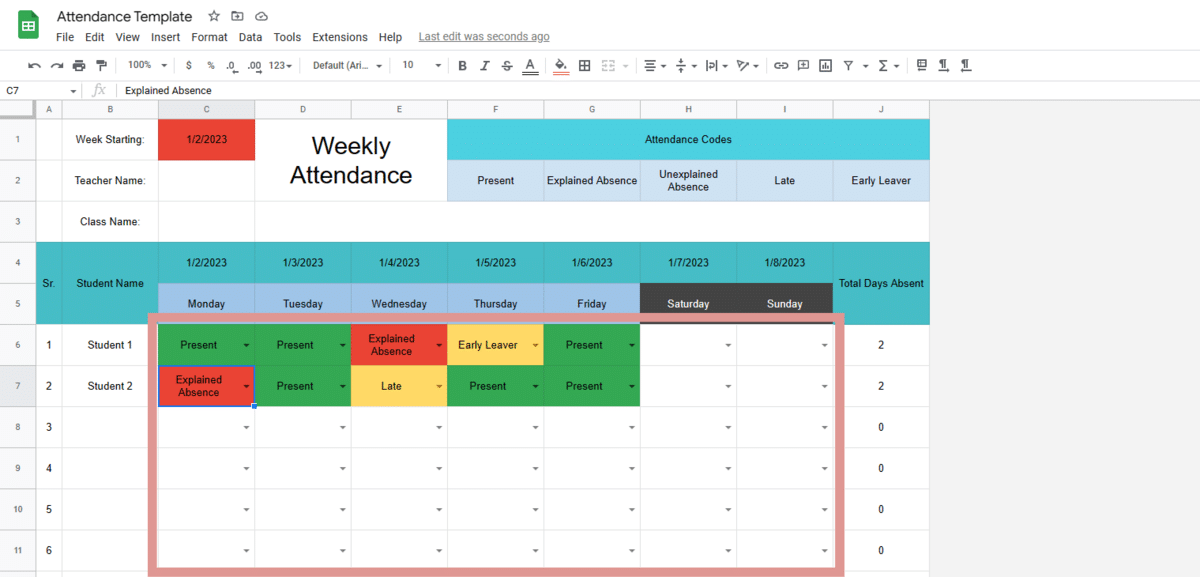This screenshot has height=577, width=1200.
Task: Select the Insert chart icon
Action: [824, 64]
